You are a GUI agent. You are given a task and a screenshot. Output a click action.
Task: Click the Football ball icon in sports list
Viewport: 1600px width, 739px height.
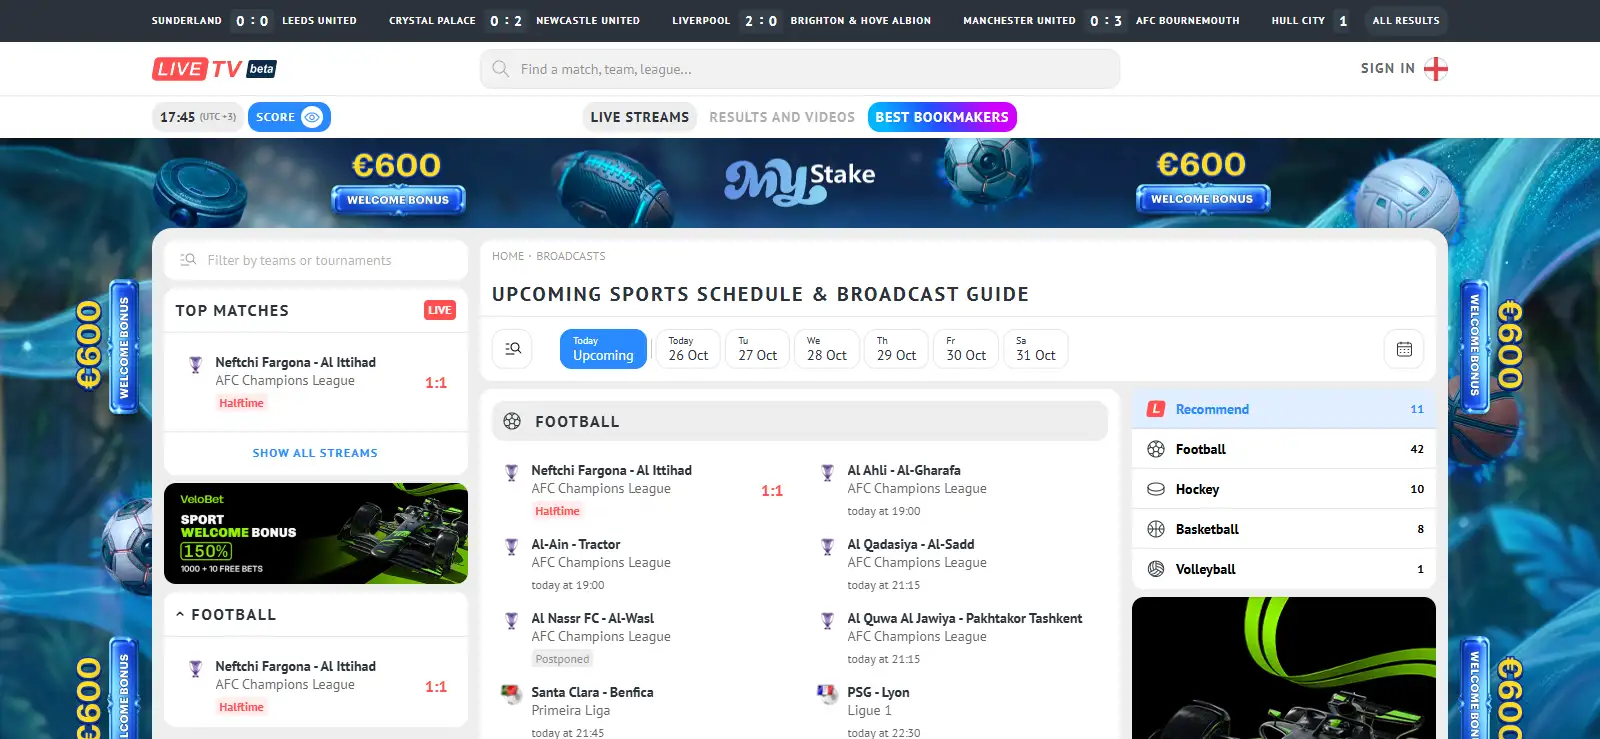[1156, 449]
